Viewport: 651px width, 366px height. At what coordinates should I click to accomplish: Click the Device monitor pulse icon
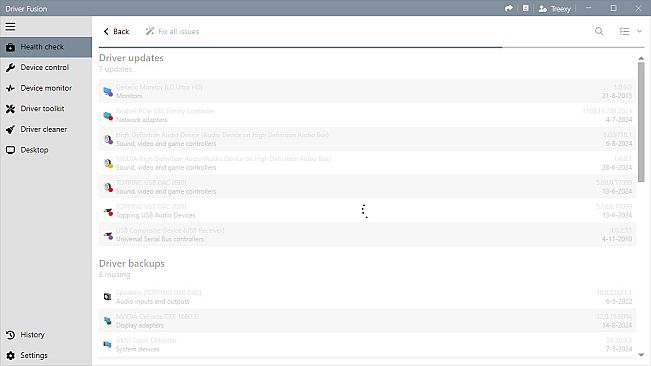click(x=10, y=88)
